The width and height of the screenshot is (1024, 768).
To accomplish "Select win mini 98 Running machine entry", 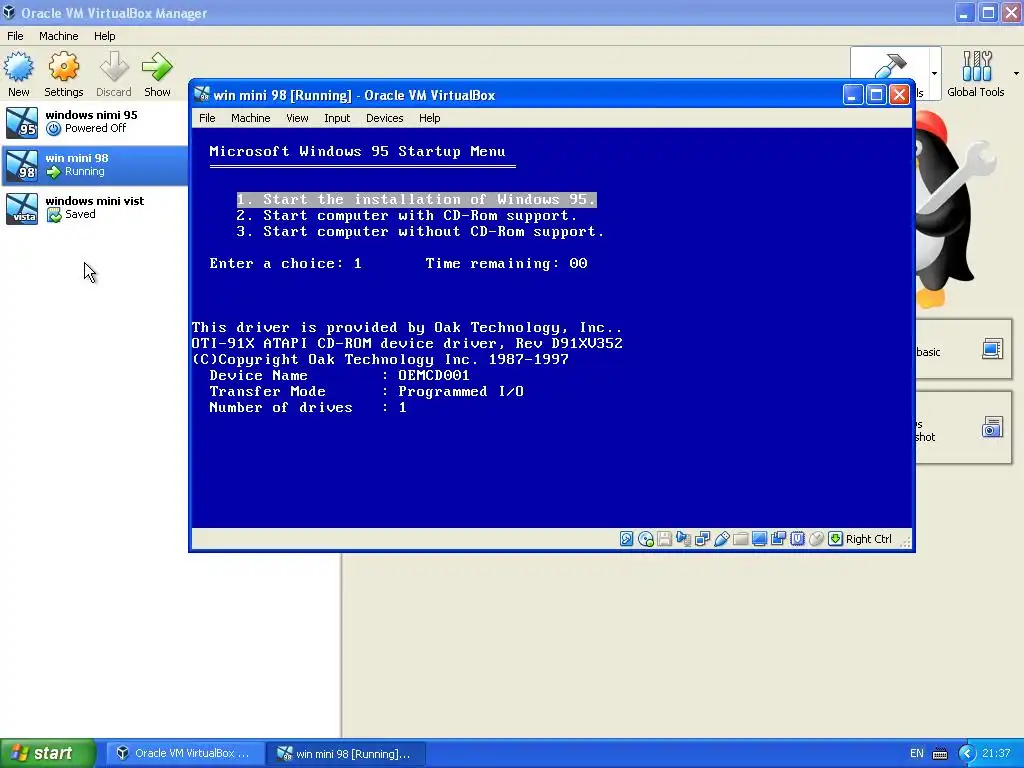I will (x=94, y=165).
